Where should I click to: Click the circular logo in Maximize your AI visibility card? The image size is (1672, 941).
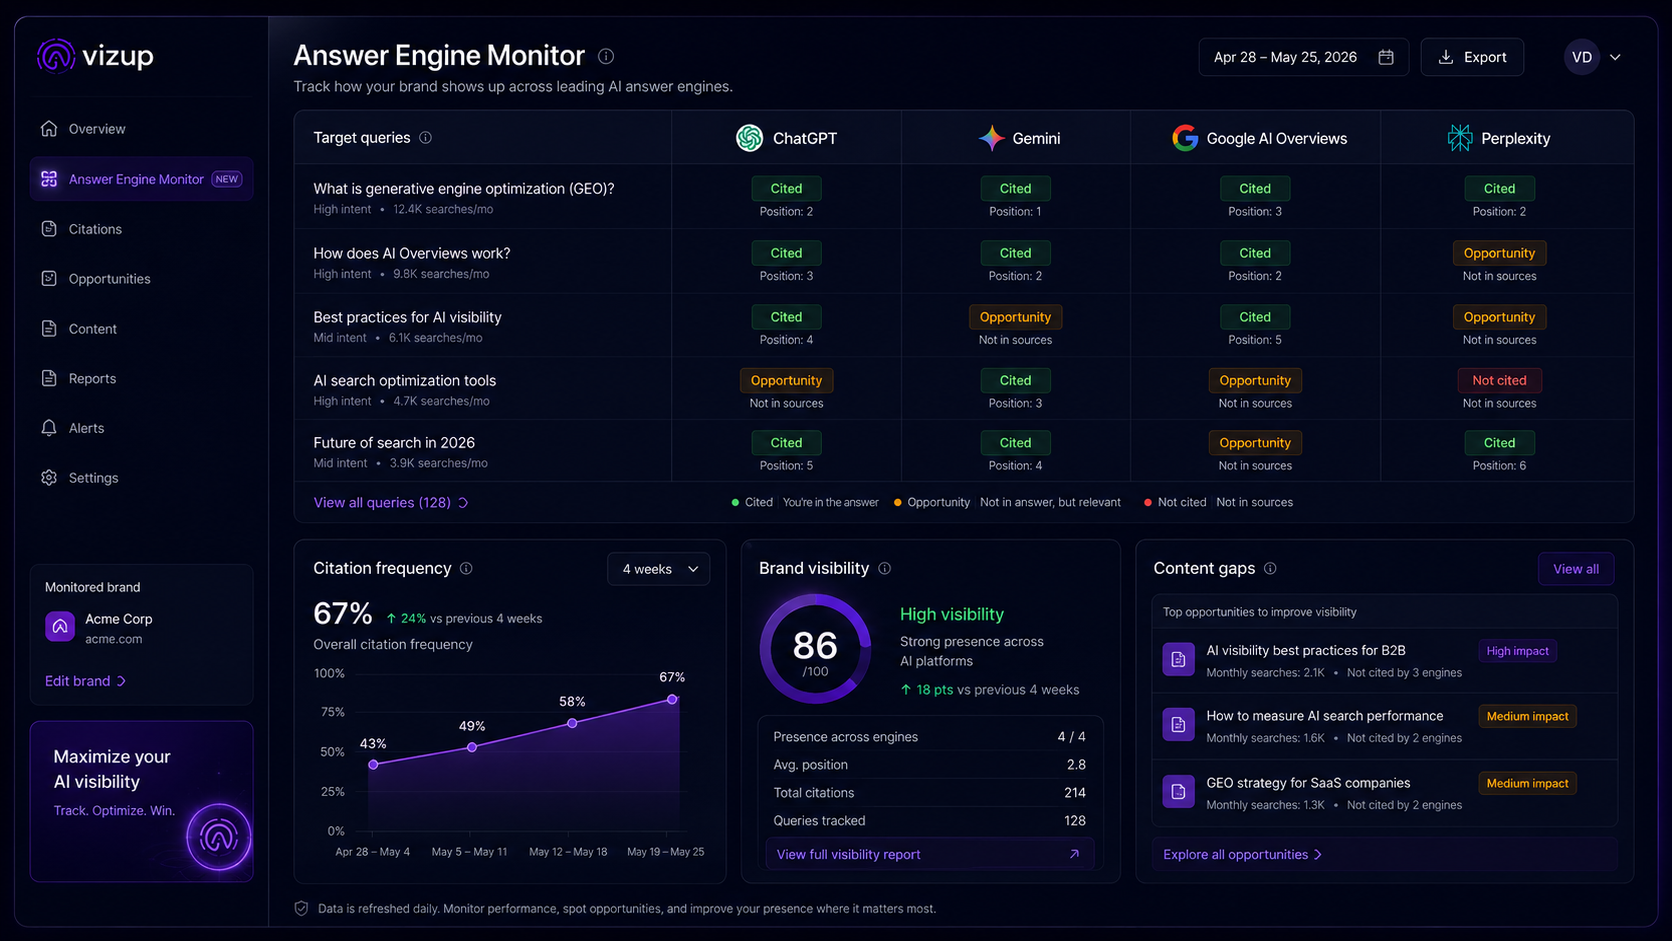pos(218,837)
